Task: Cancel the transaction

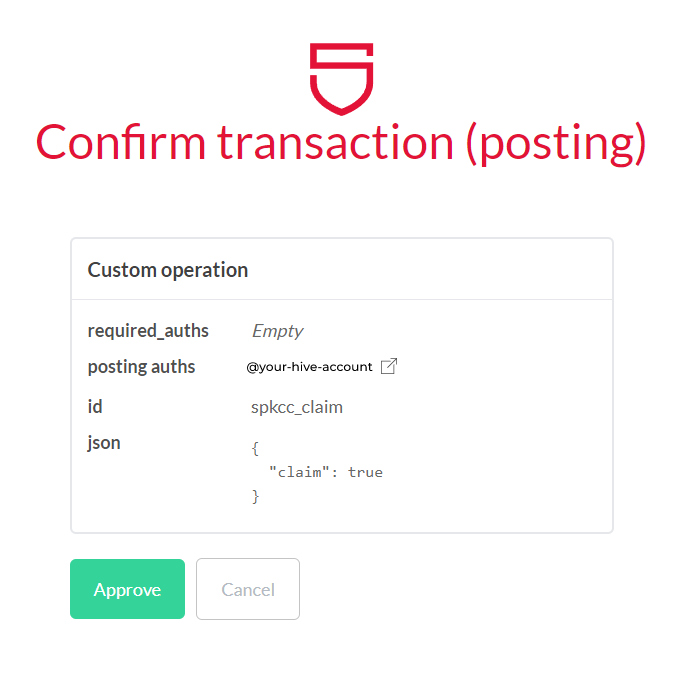Action: coord(248,589)
